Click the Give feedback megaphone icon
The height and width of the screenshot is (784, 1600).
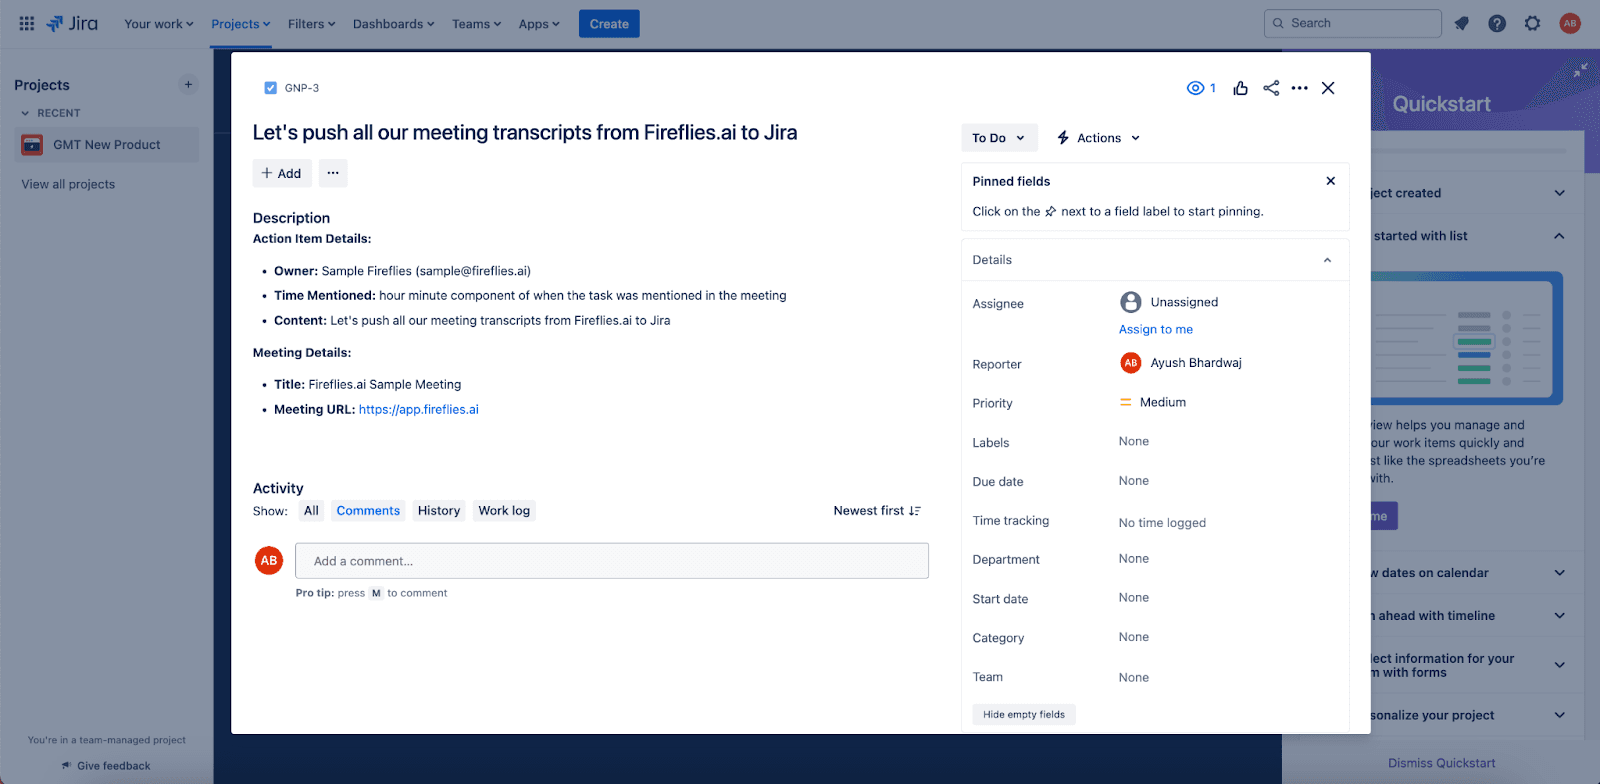[66, 766]
